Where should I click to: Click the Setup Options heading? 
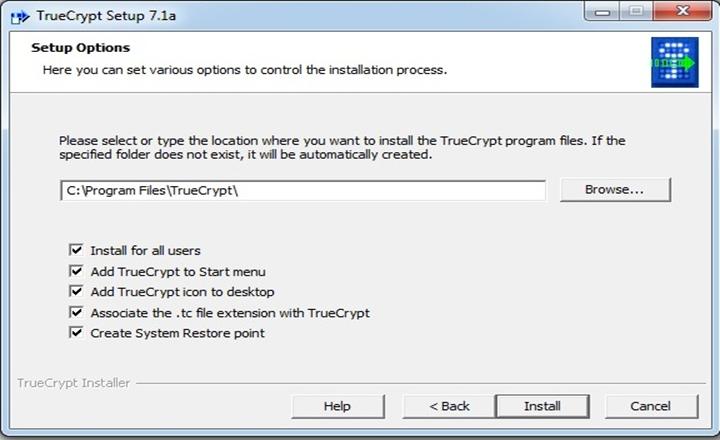click(x=81, y=48)
